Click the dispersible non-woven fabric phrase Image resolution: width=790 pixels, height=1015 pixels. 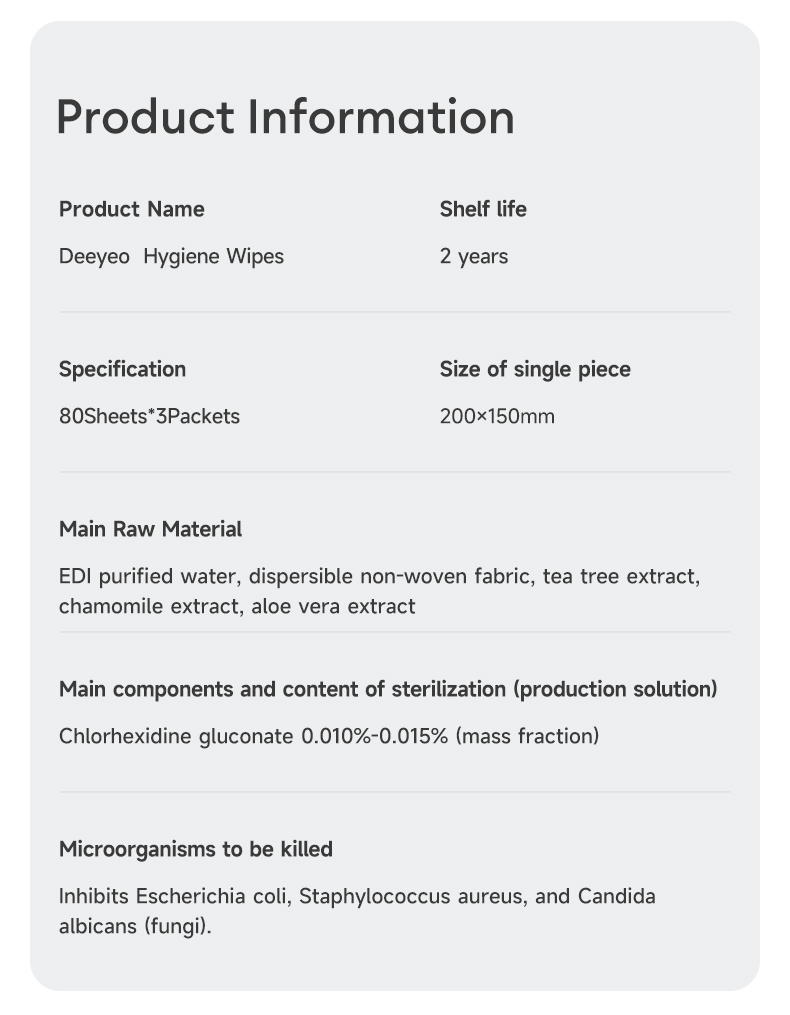click(x=389, y=577)
